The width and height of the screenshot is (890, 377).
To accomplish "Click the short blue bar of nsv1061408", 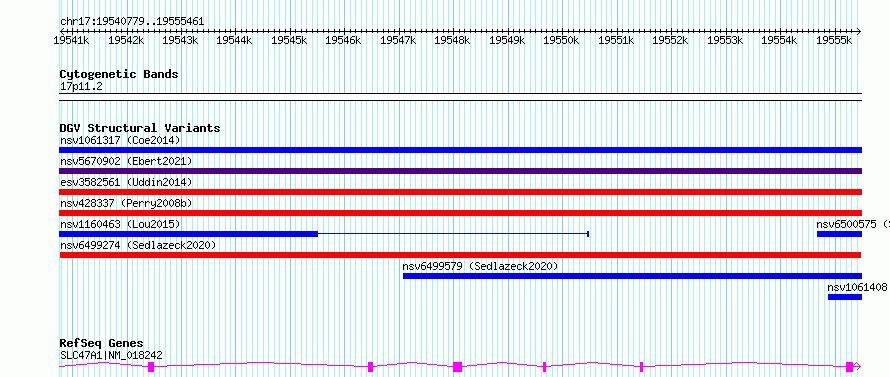I will (845, 297).
